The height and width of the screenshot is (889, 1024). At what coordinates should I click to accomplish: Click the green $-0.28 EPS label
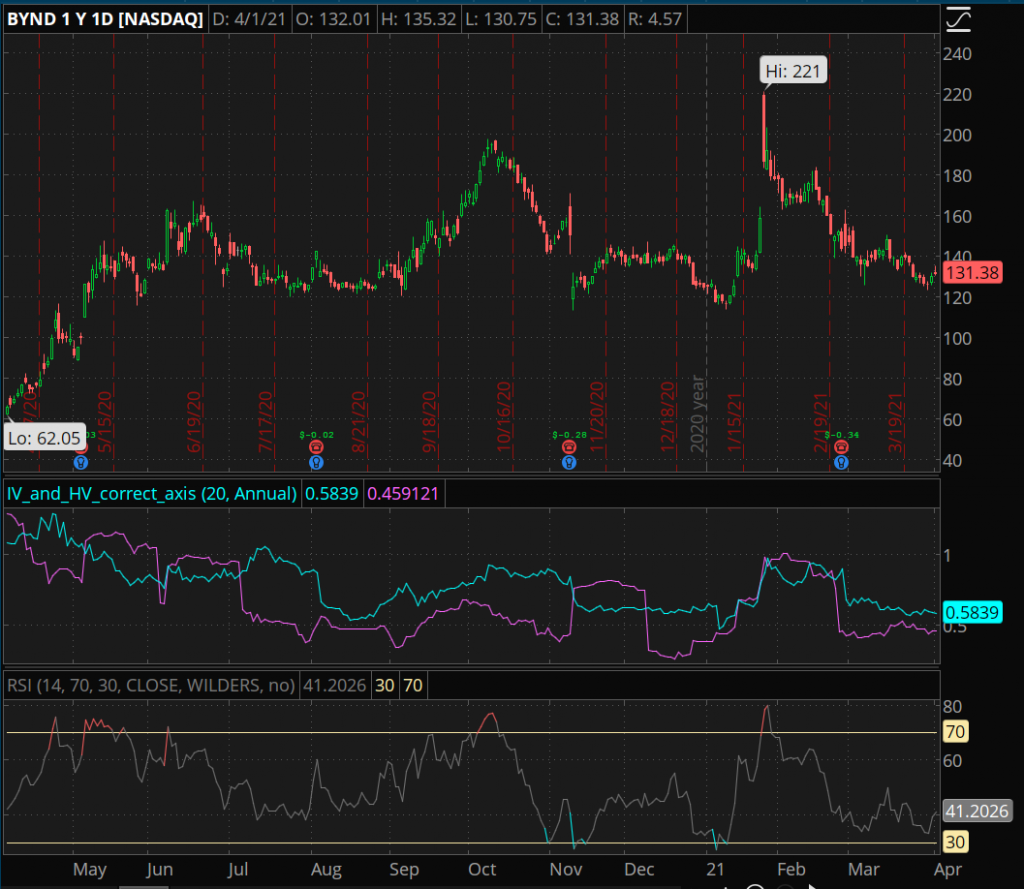[x=569, y=435]
